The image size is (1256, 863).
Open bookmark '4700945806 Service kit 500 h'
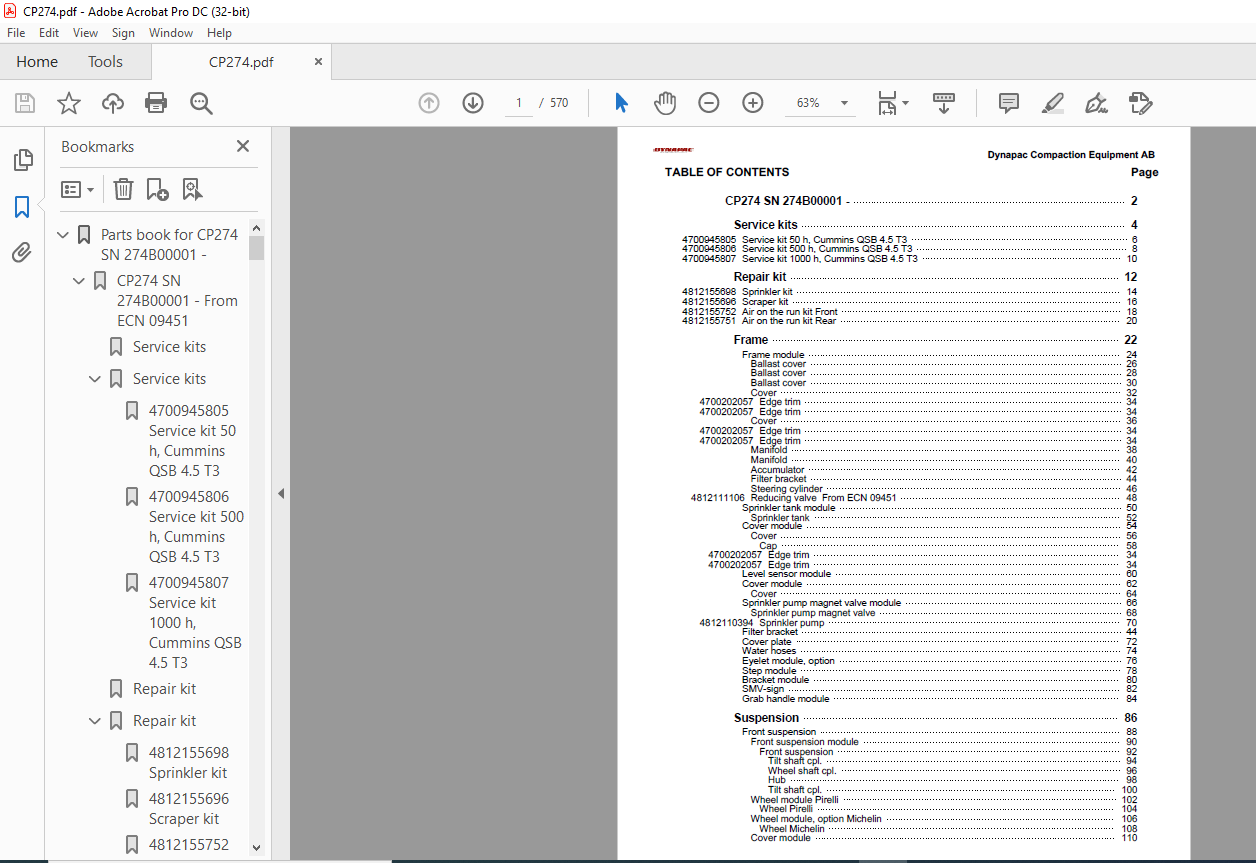[196, 527]
